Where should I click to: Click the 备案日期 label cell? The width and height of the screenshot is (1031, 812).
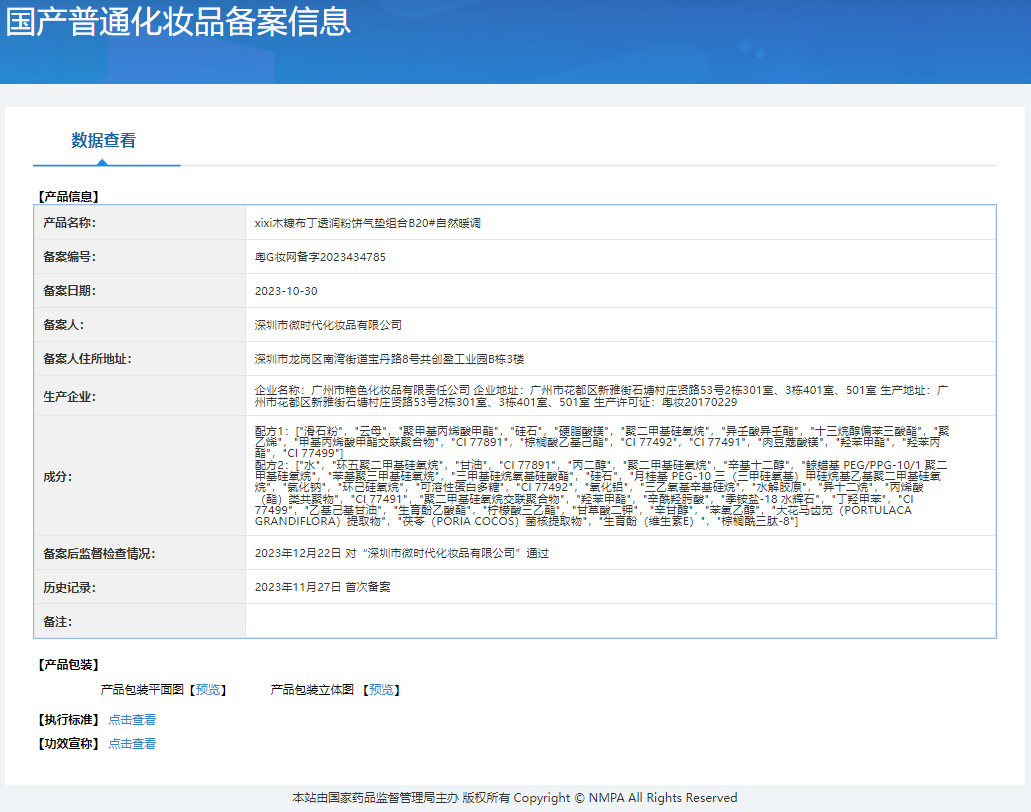coord(139,291)
